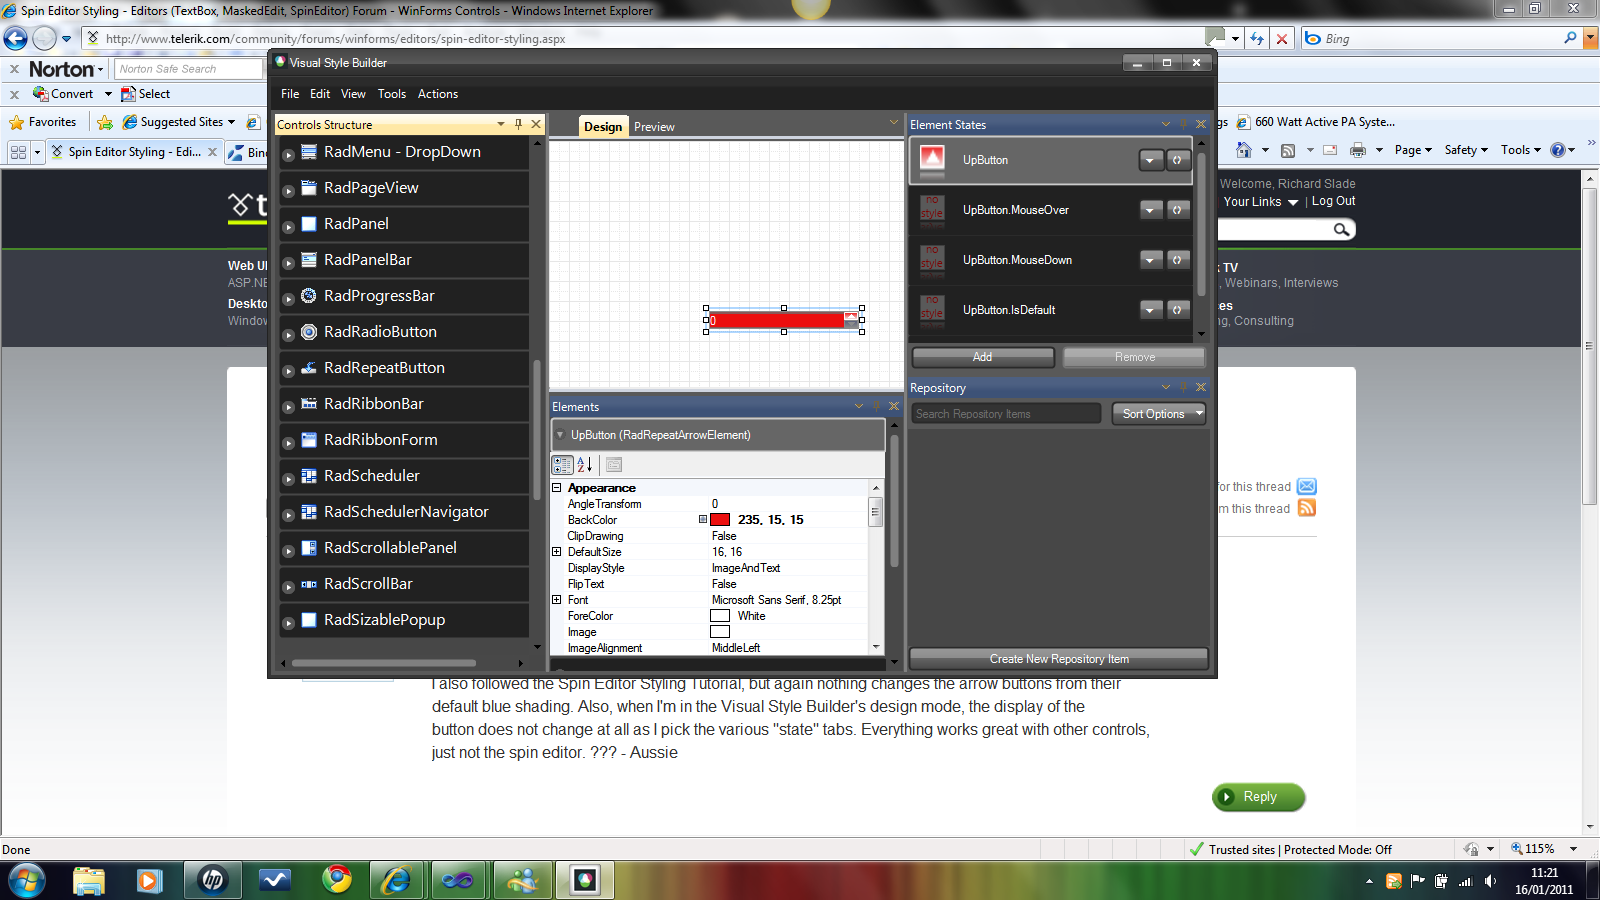
Task: Click the IE Print icon
Action: tap(1358, 150)
